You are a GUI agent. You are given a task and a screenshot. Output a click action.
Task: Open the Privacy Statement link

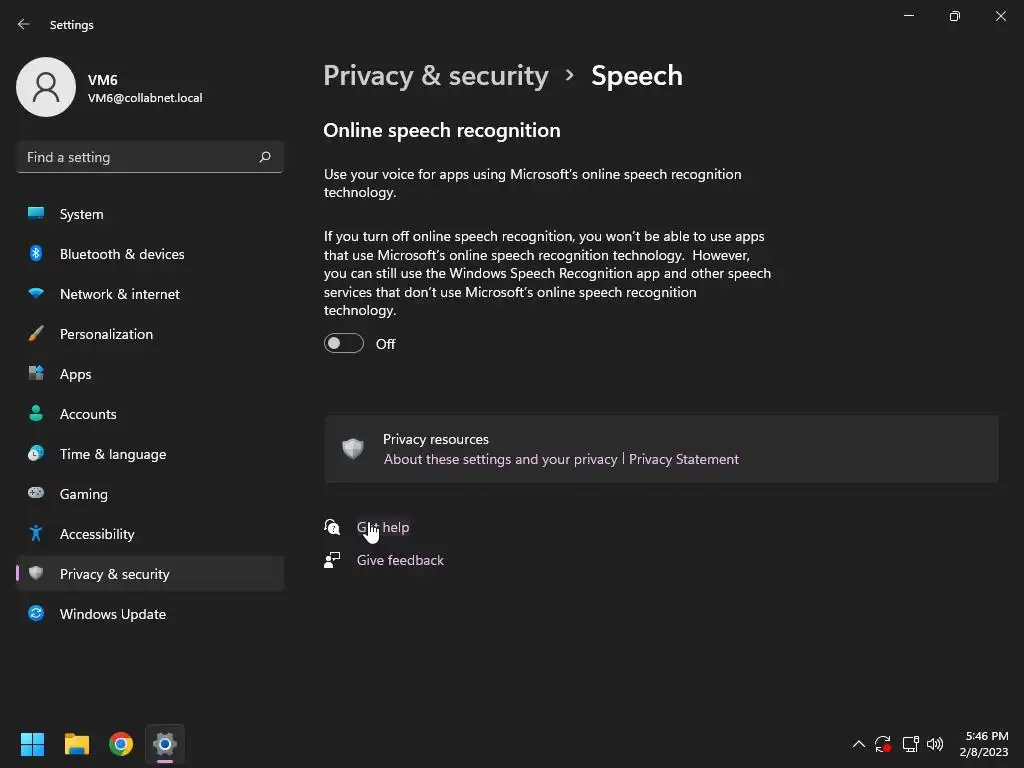click(684, 459)
